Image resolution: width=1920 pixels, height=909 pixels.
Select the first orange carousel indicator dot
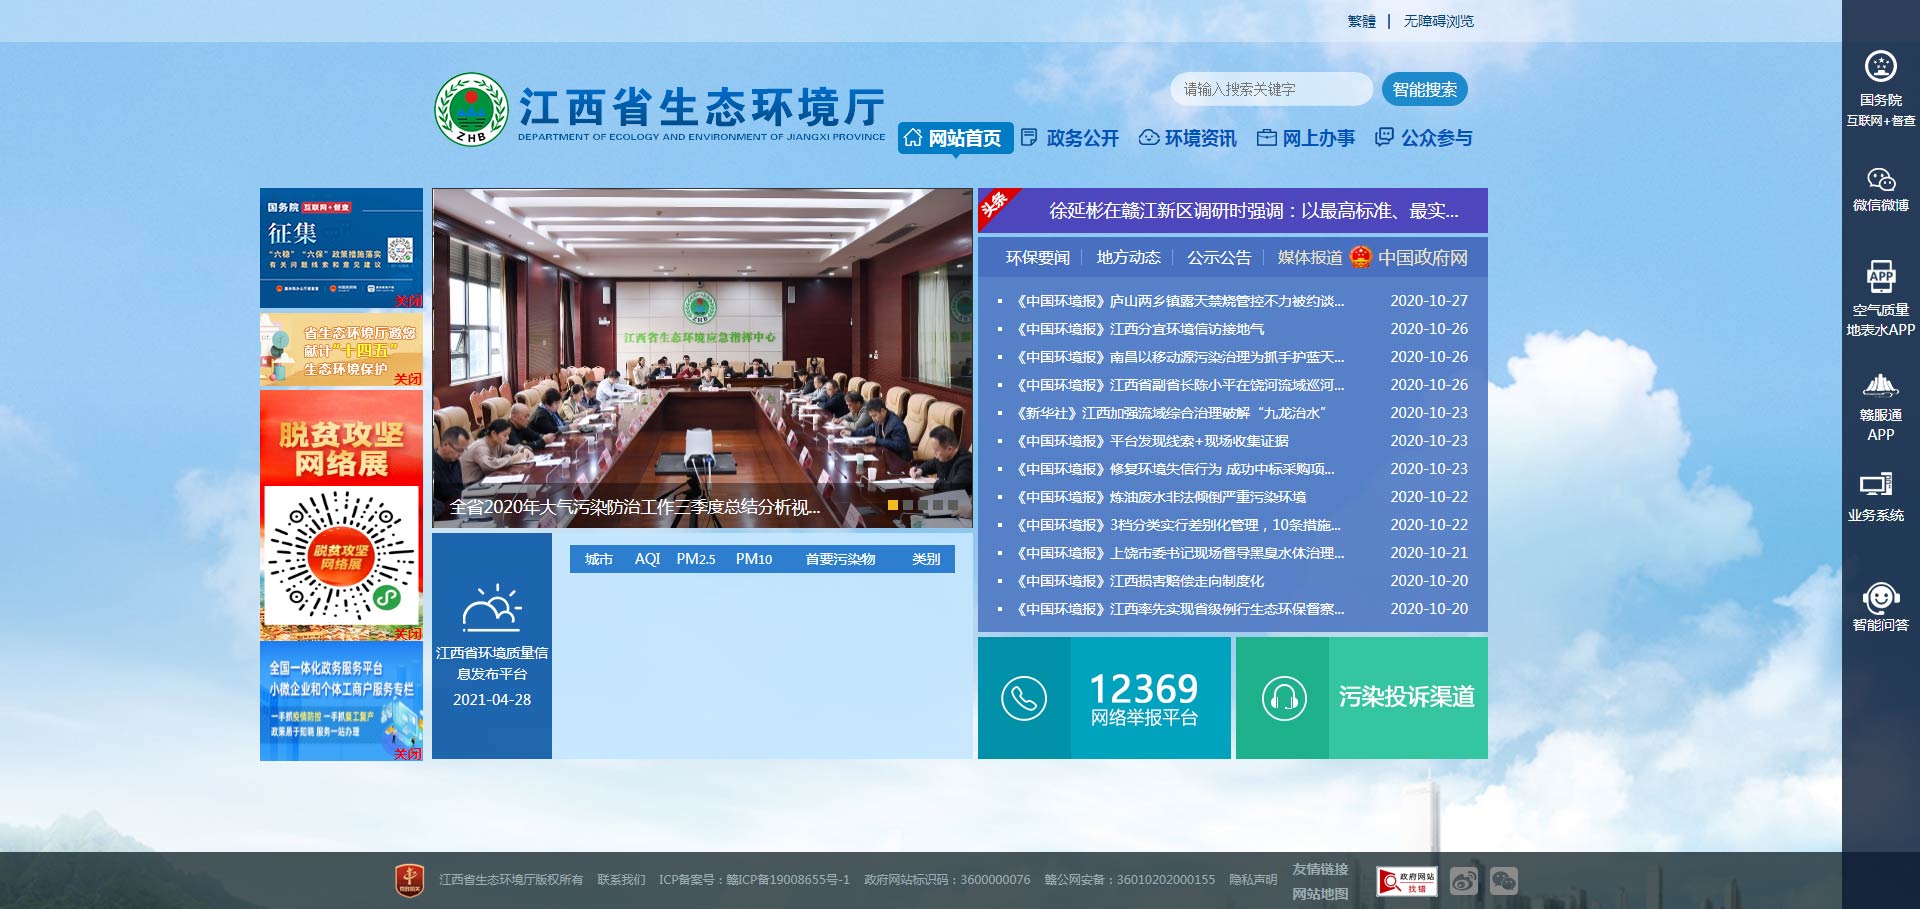point(893,505)
